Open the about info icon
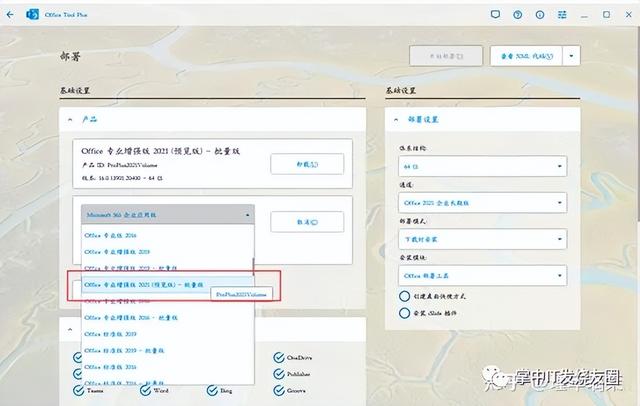The height and width of the screenshot is (406, 640). coord(540,15)
